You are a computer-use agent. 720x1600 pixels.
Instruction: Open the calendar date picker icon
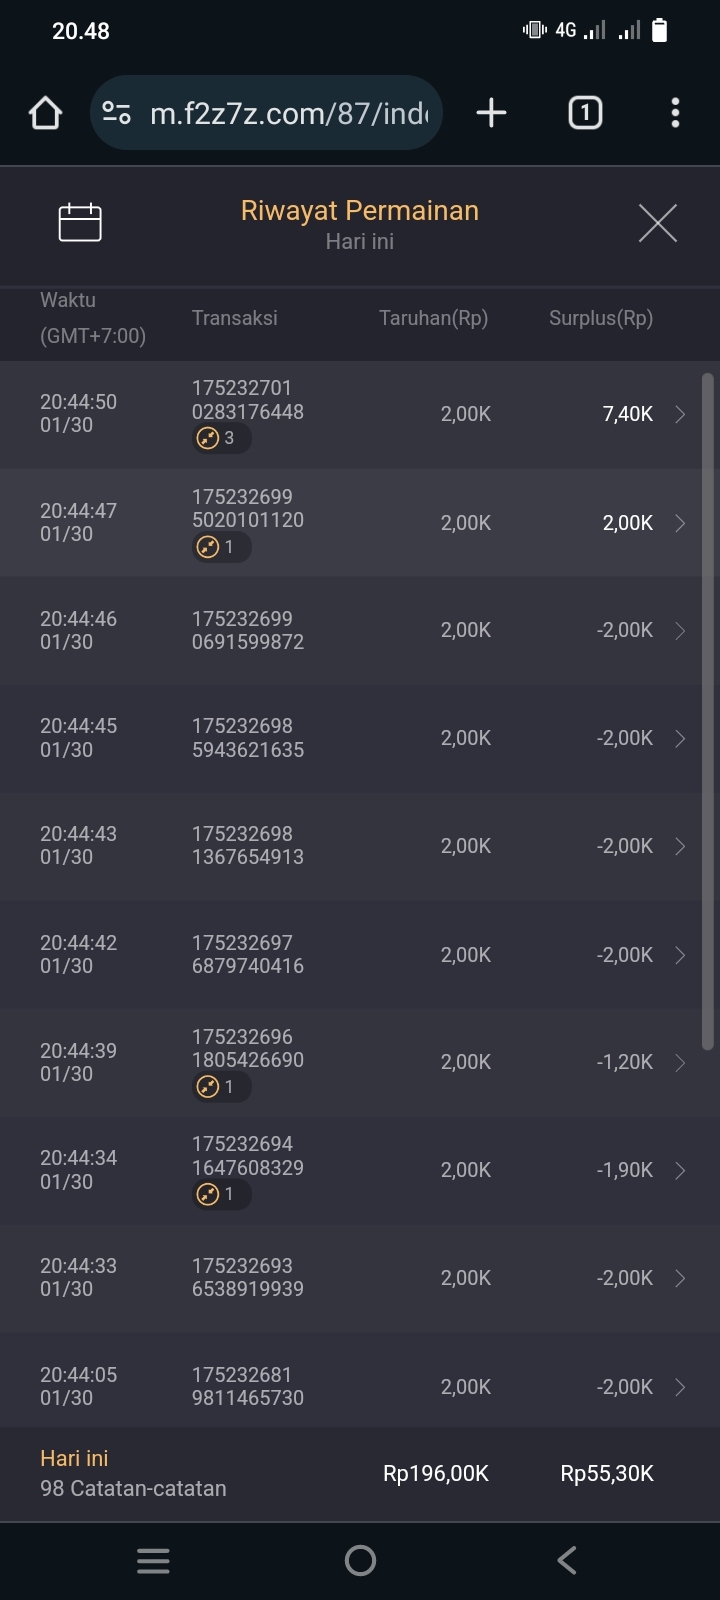pyautogui.click(x=80, y=222)
